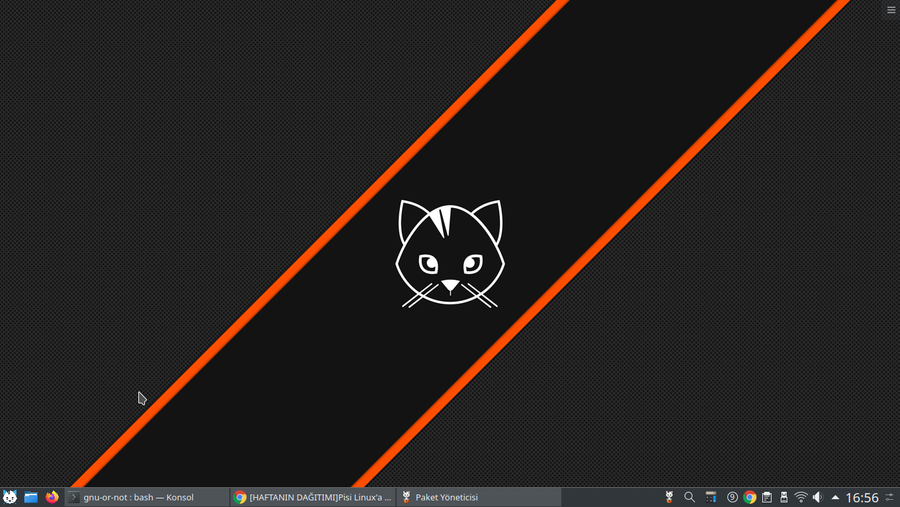Launch Firefox from the panel
Image resolution: width=900 pixels, height=507 pixels.
click(x=52, y=497)
